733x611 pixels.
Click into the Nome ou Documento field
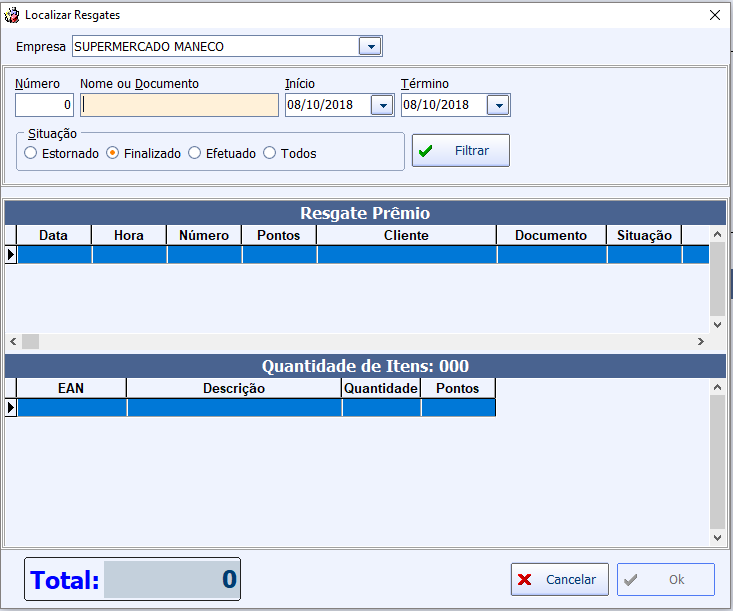[x=180, y=105]
